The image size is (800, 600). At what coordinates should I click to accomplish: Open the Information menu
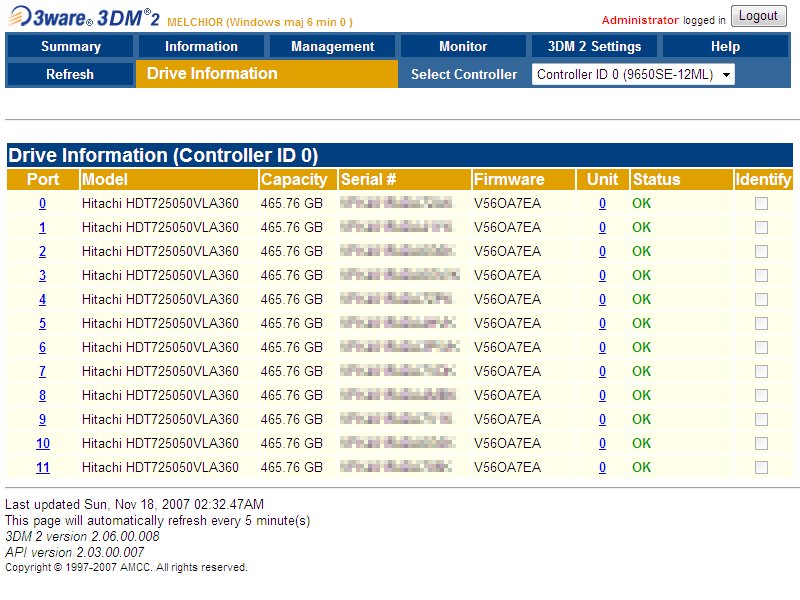pyautogui.click(x=201, y=46)
